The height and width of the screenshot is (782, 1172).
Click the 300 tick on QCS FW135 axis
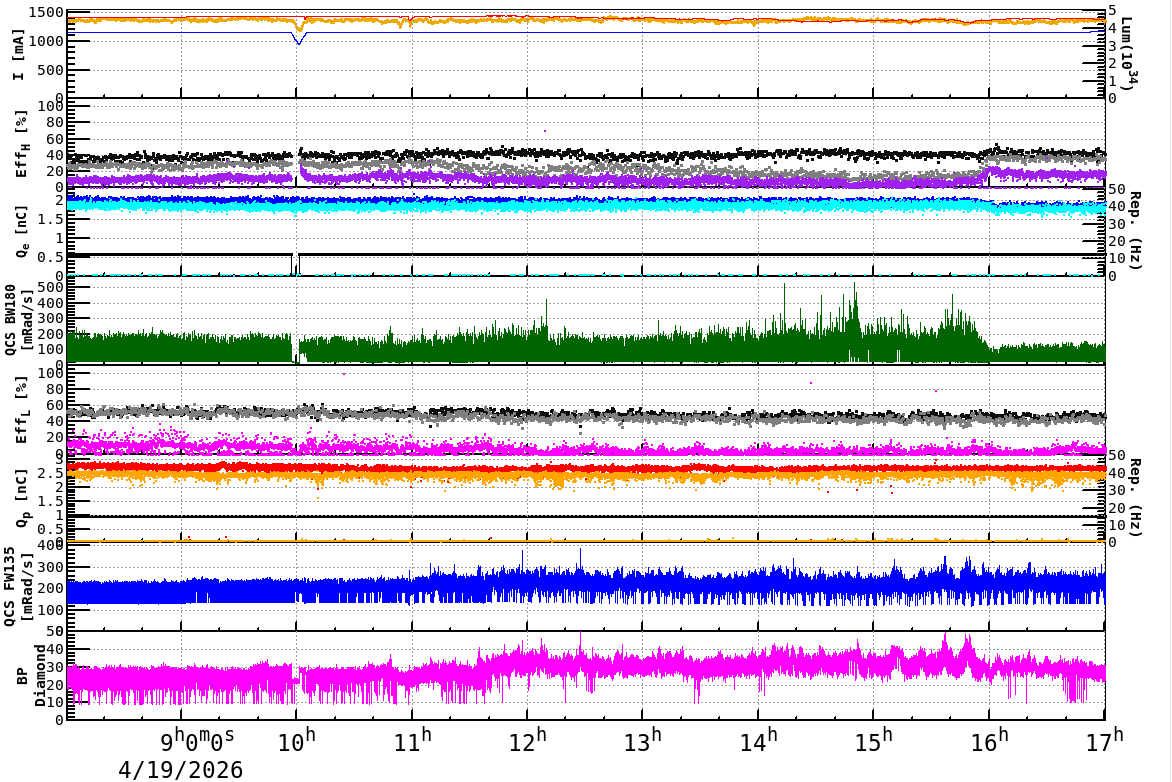point(52,567)
